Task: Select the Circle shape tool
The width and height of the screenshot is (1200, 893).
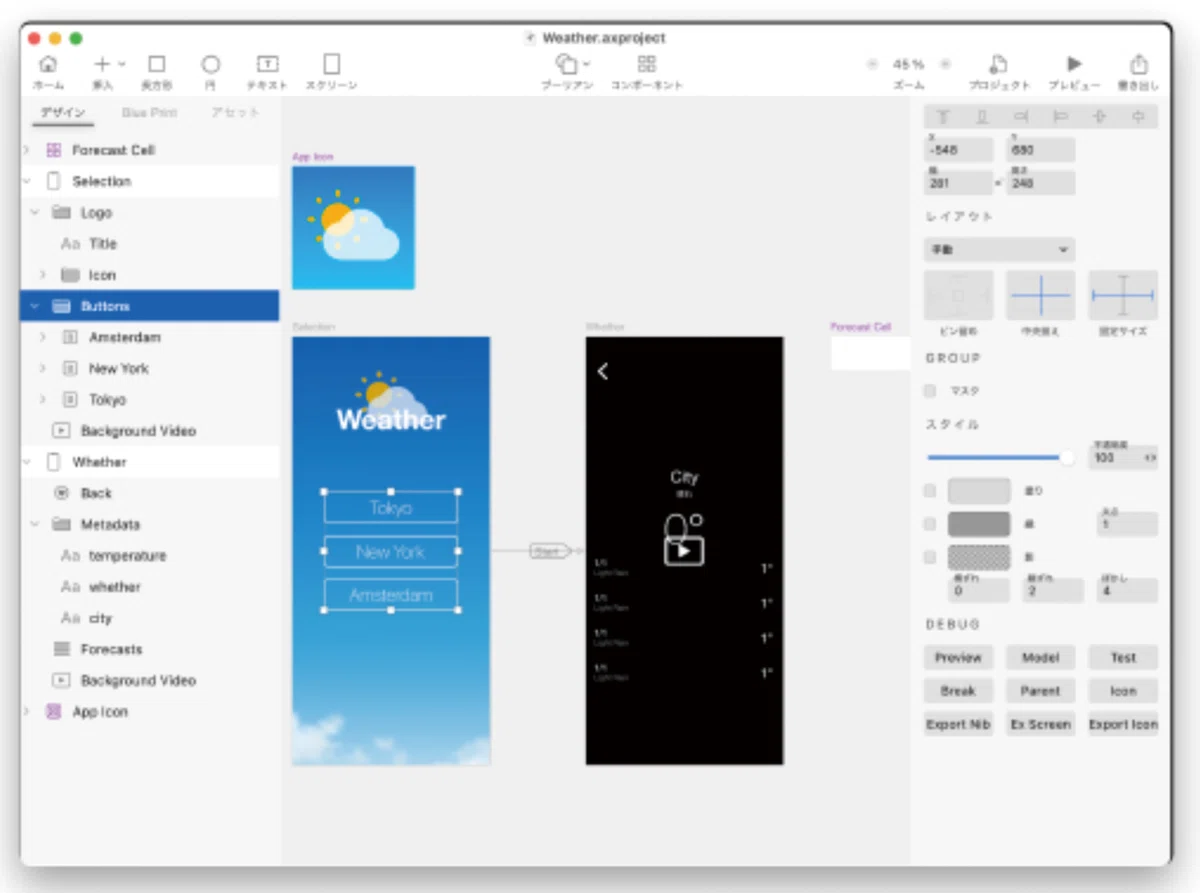Action: point(210,65)
